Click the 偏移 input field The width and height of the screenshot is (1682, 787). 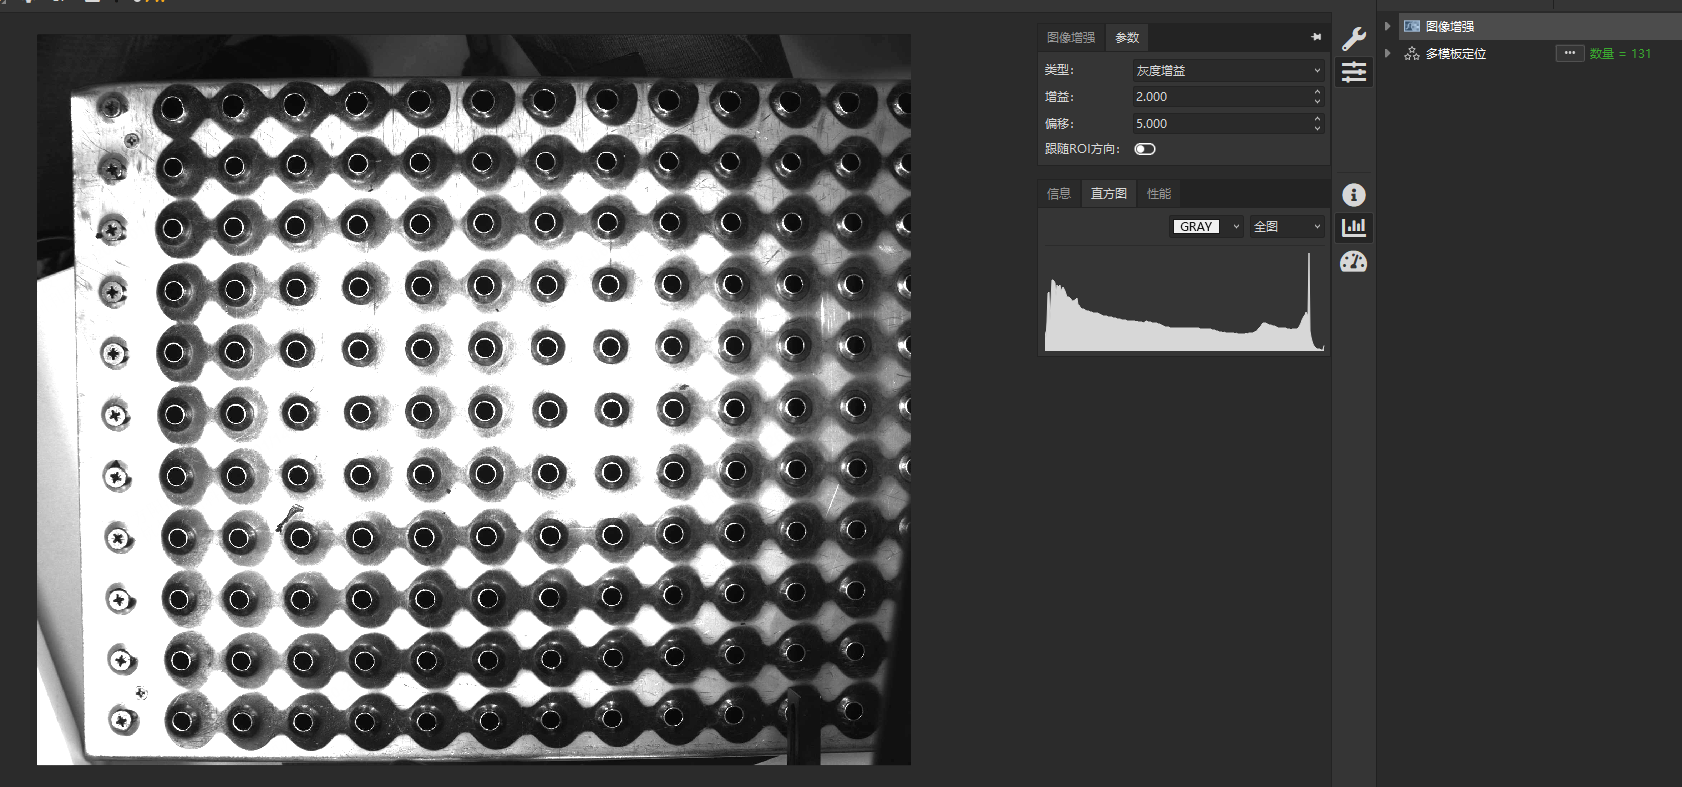[x=1220, y=124]
